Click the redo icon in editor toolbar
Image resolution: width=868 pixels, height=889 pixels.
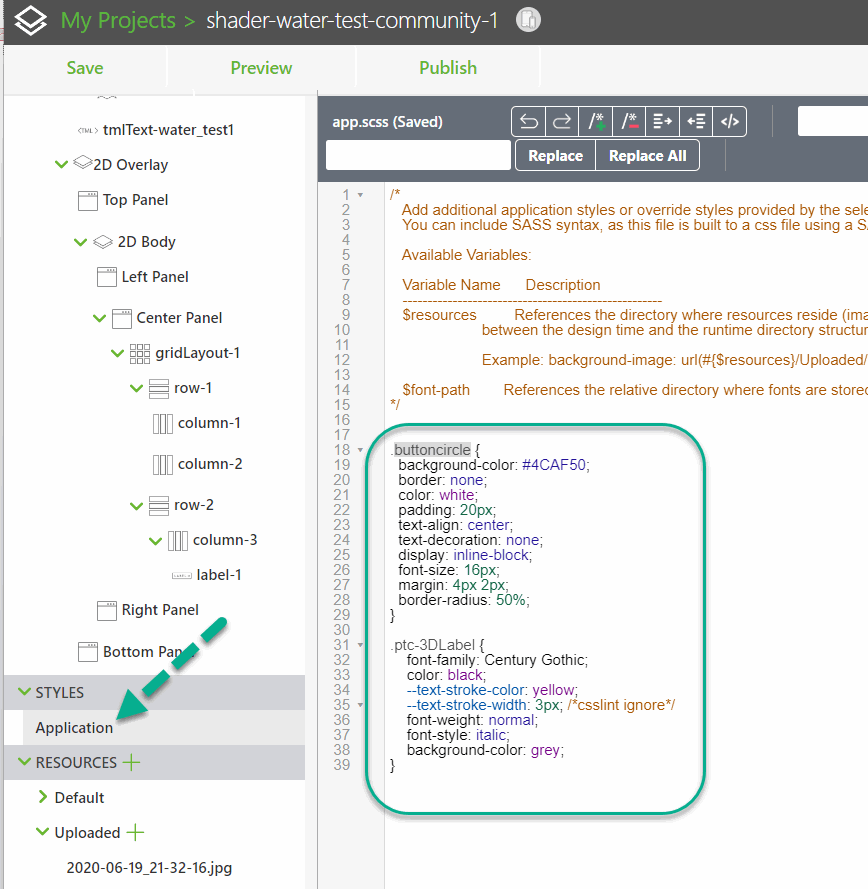[x=562, y=122]
